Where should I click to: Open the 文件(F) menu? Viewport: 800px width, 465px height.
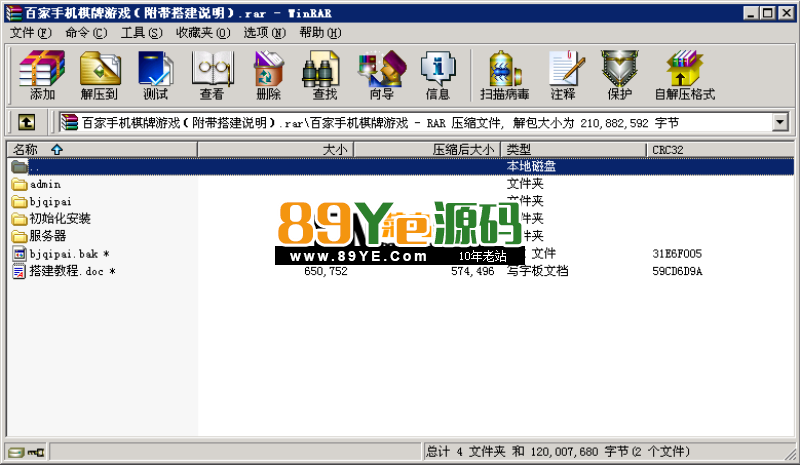31,33
